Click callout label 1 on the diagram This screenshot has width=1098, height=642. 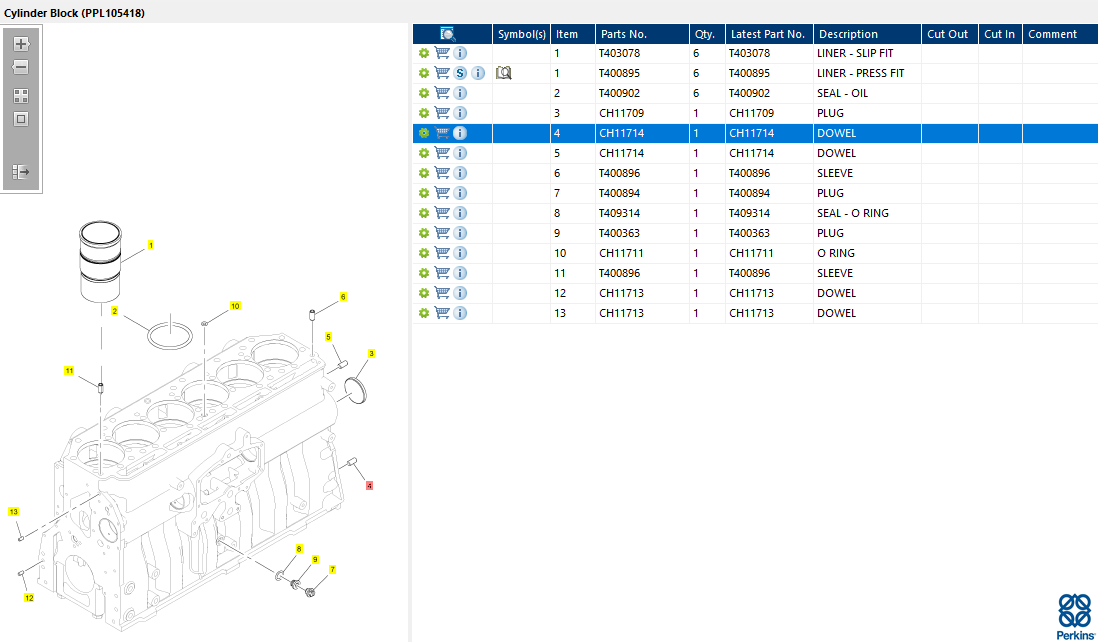151,245
